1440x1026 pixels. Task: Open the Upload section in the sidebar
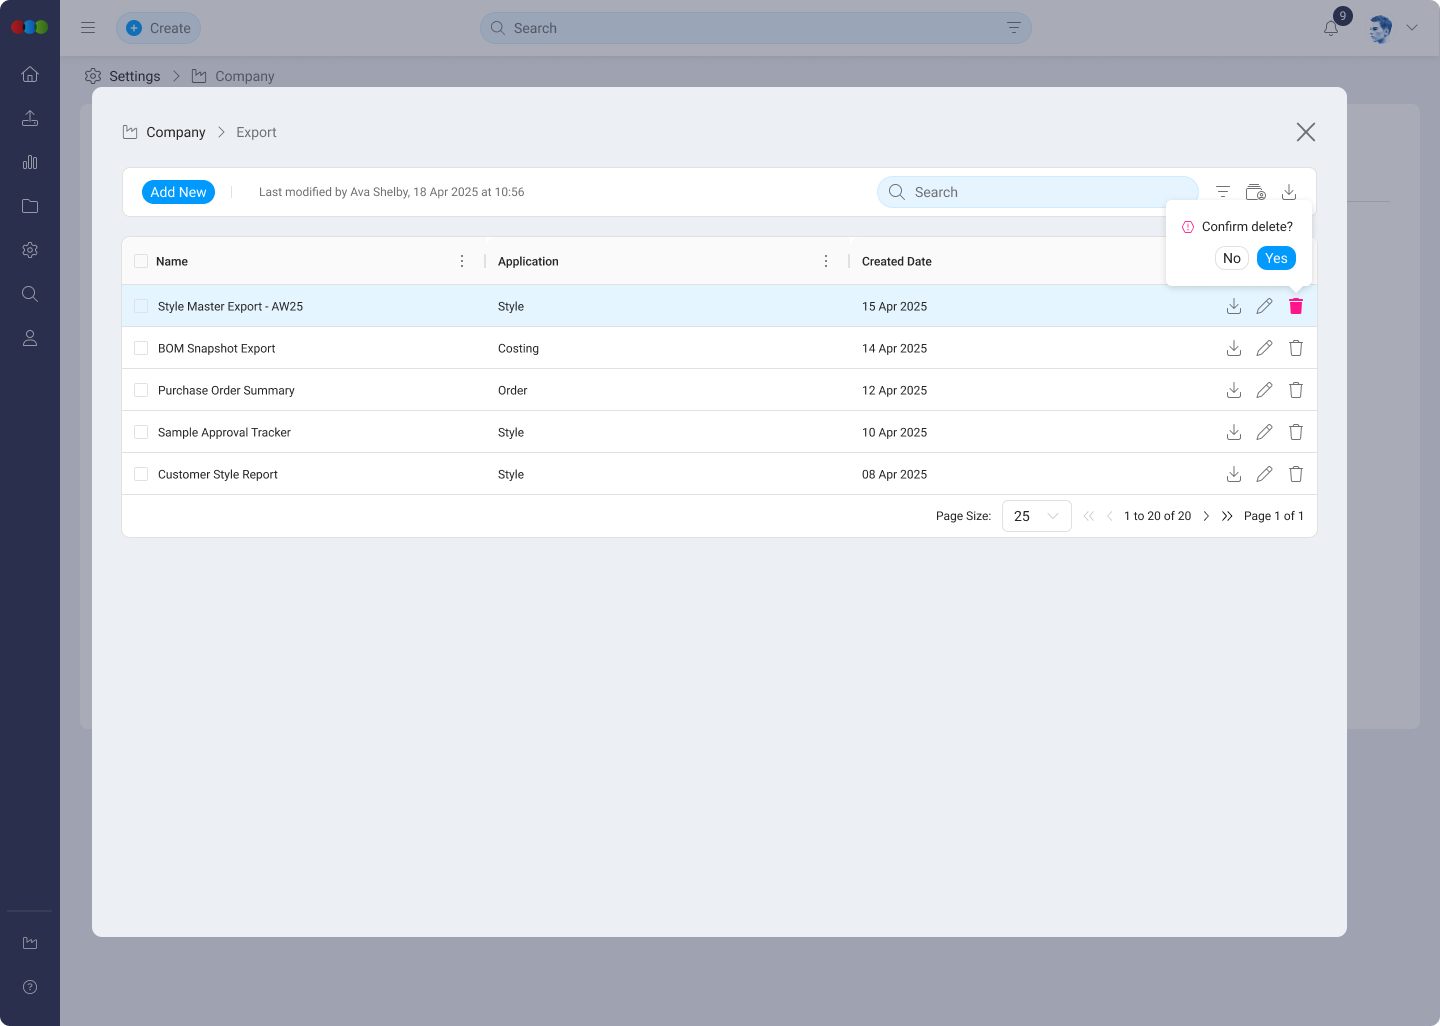coord(29,117)
